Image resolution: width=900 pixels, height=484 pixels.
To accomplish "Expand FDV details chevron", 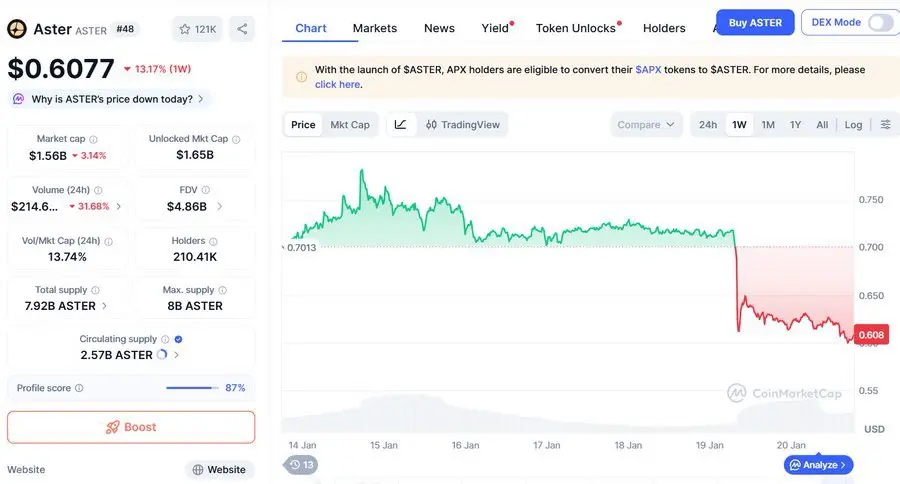I will 219,207.
